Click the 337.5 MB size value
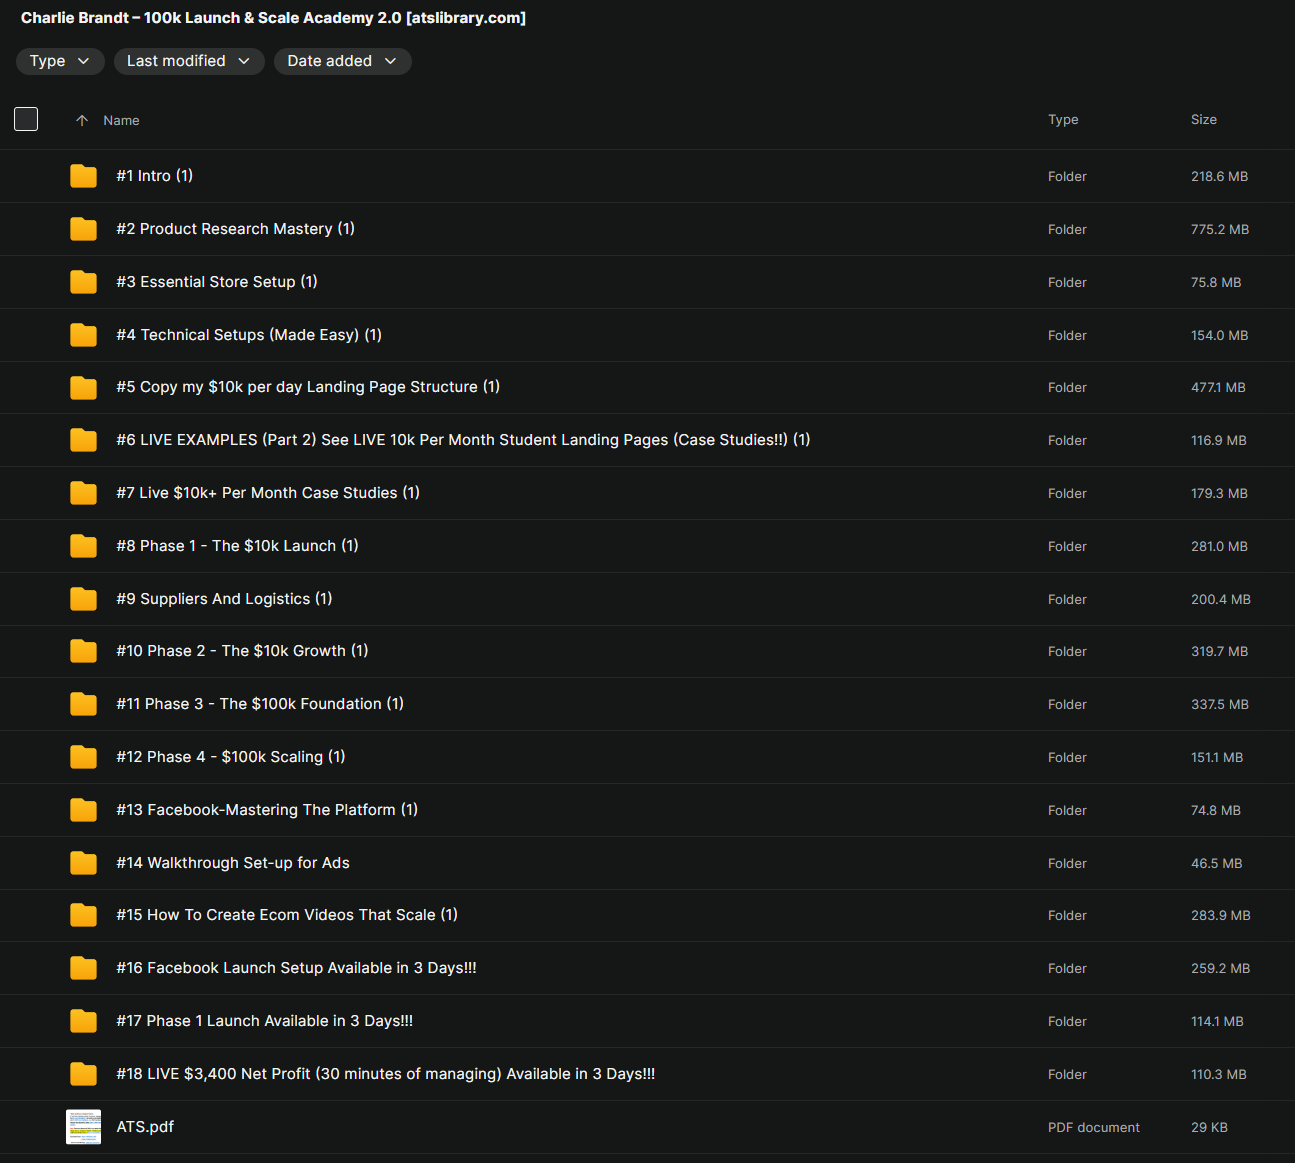Image resolution: width=1295 pixels, height=1163 pixels. [1220, 704]
